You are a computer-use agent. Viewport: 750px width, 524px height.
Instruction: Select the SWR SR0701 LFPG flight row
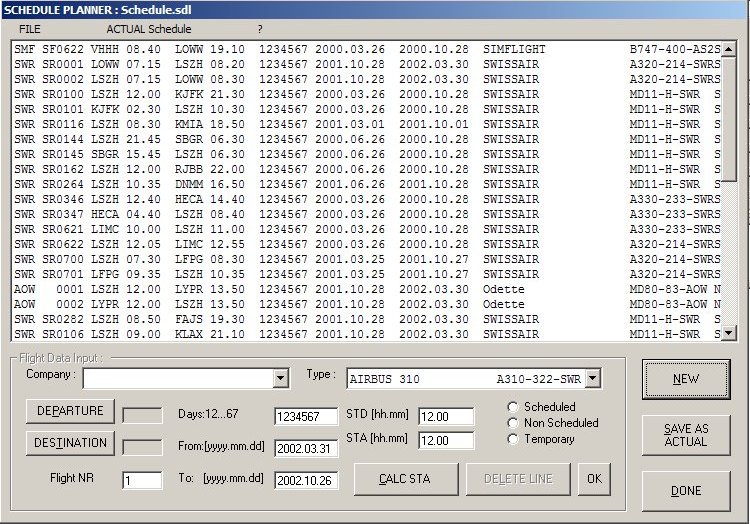(x=367, y=274)
